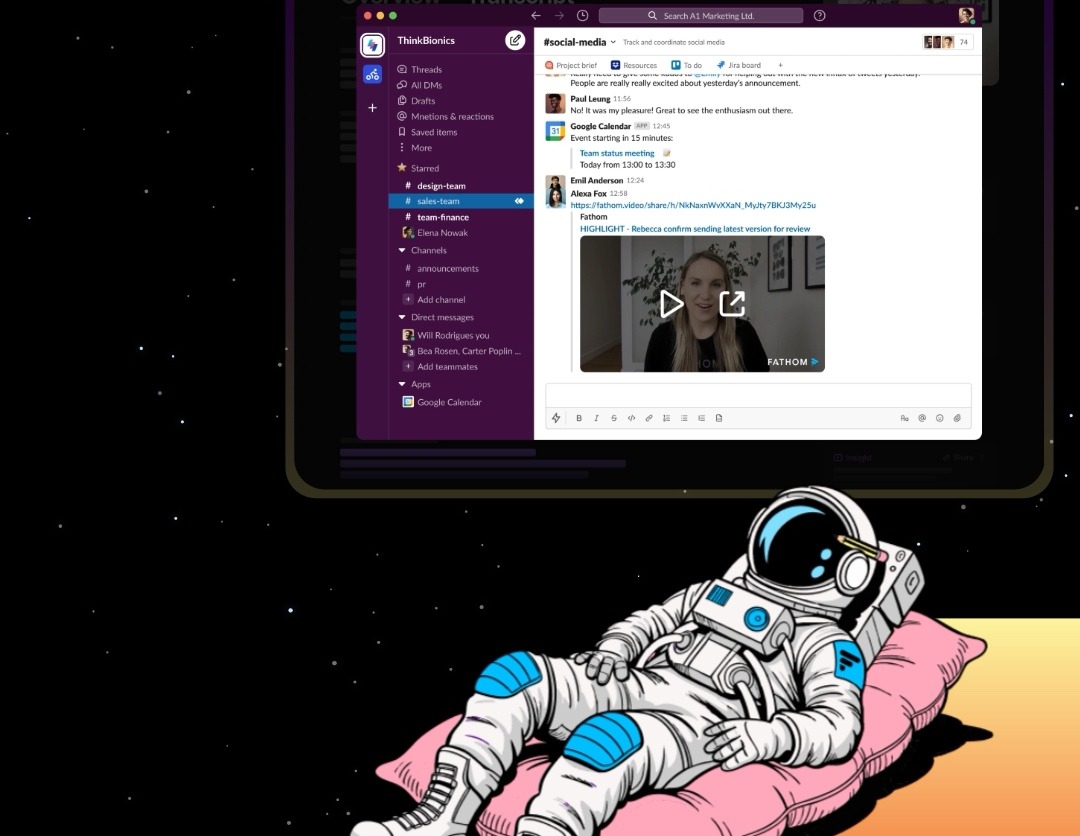
Task: Go back with the left arrow
Action: [x=536, y=15]
